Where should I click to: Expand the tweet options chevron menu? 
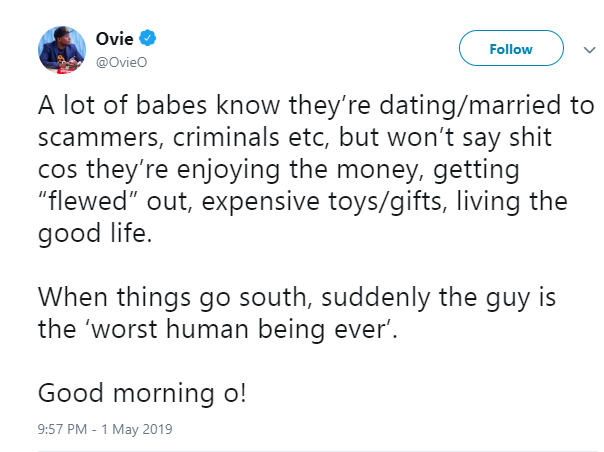(586, 49)
